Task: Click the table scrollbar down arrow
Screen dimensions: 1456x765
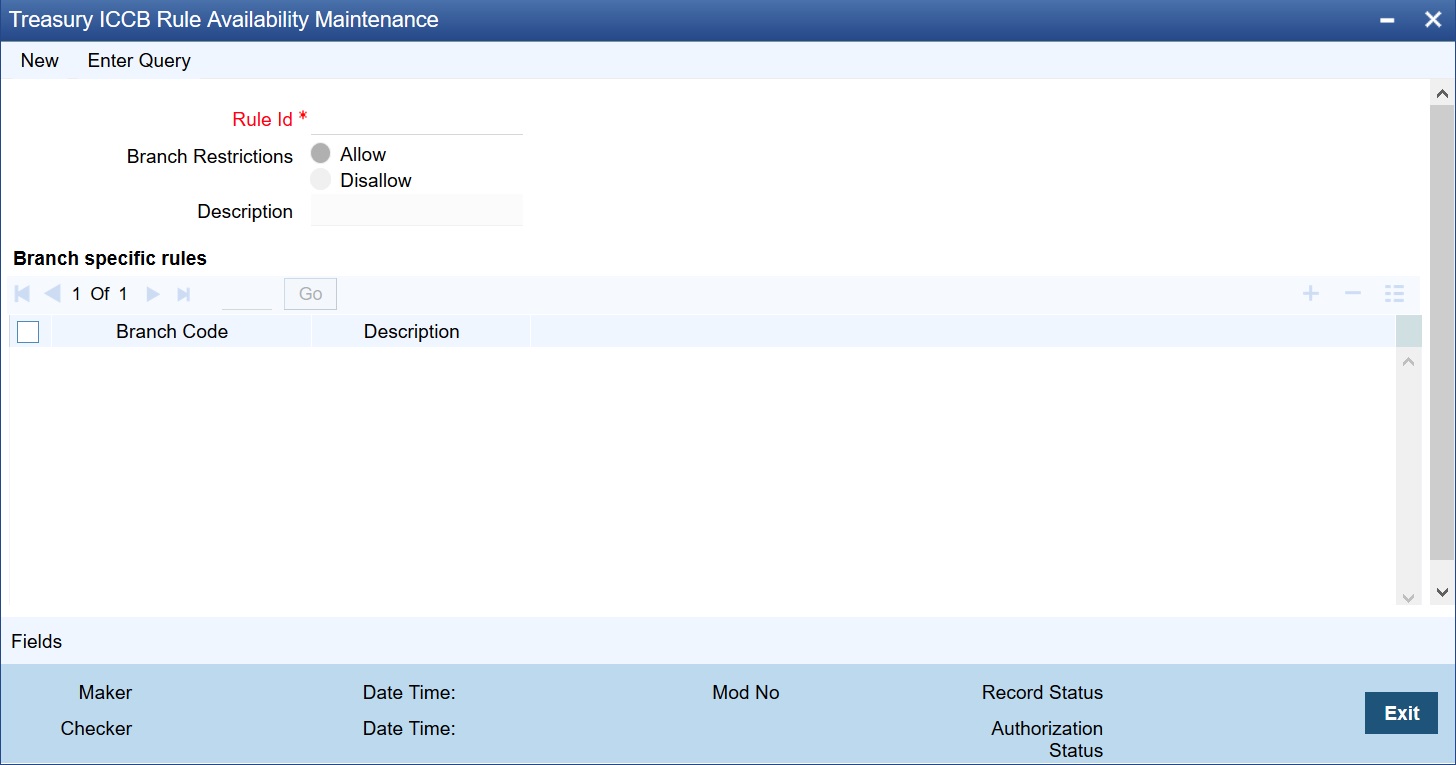Action: [x=1409, y=597]
